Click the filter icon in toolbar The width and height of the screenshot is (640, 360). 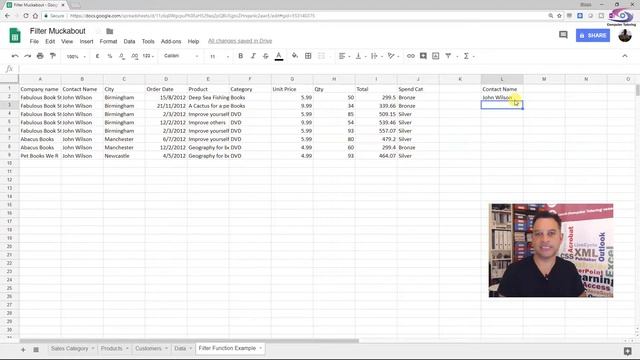click(448, 56)
